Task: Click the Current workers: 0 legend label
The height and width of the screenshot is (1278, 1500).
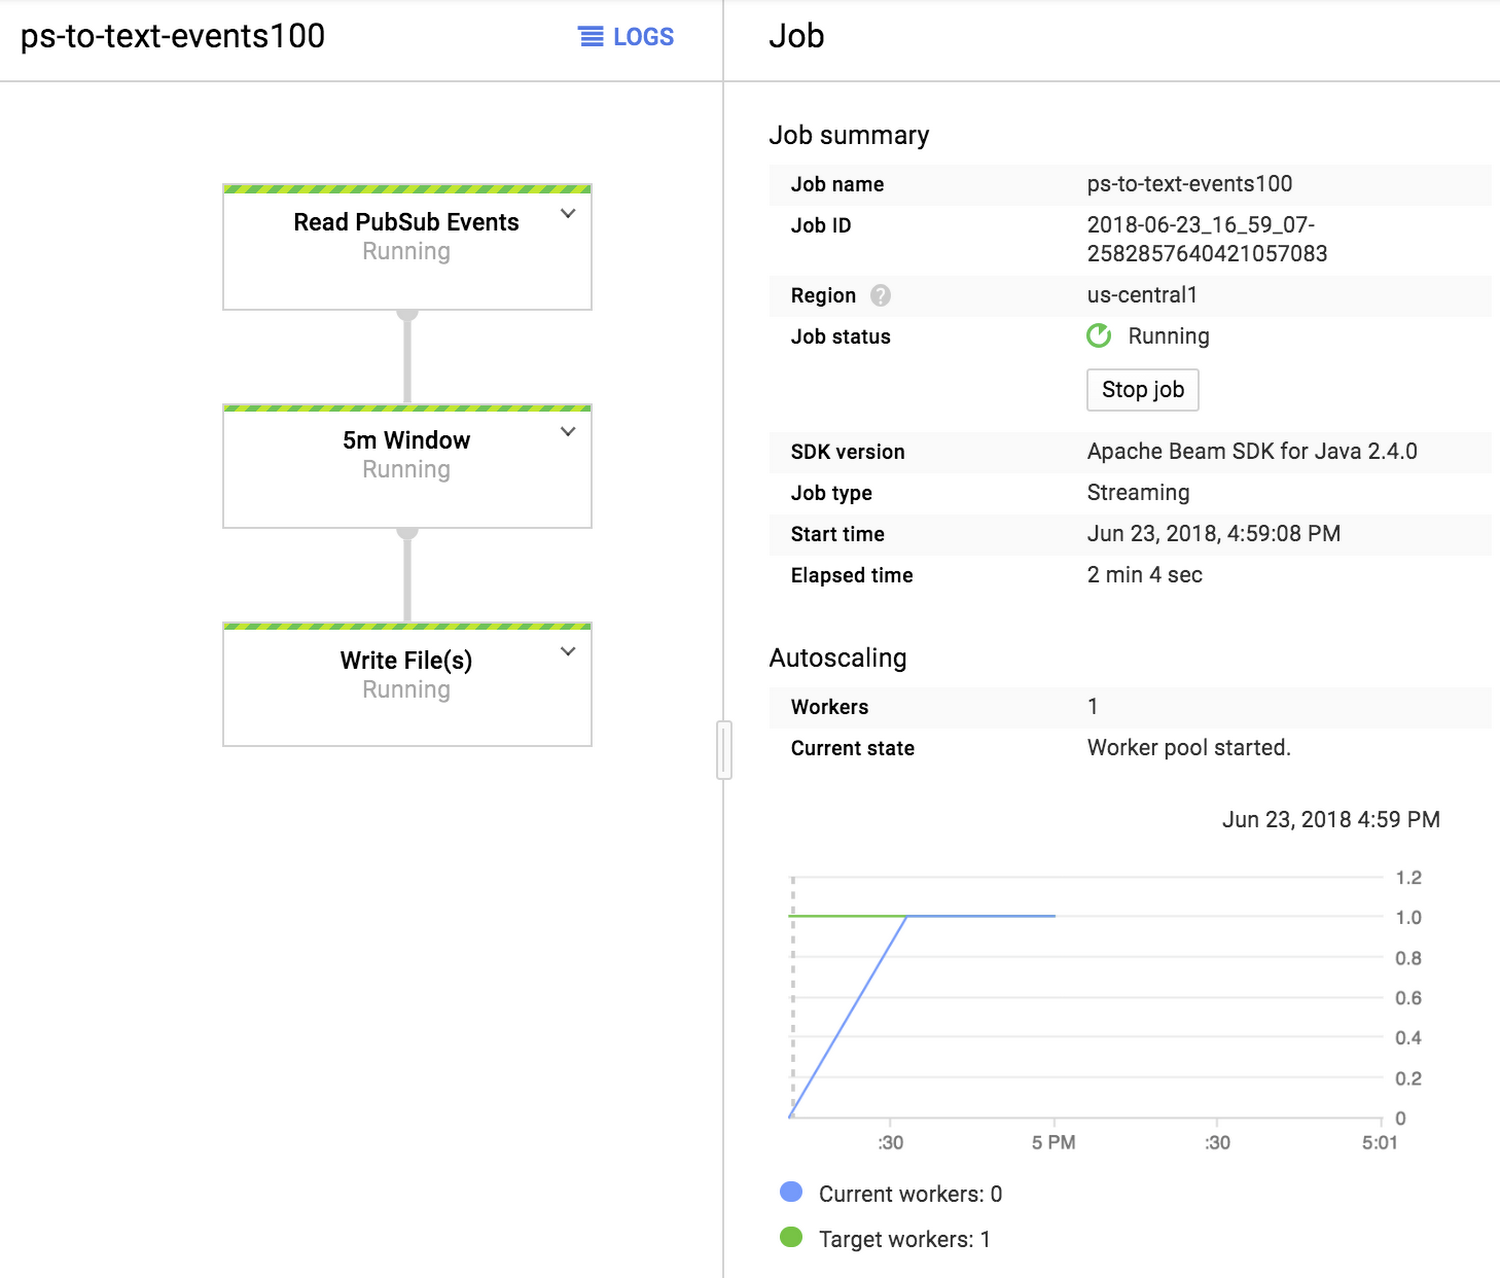Action: (x=910, y=1194)
